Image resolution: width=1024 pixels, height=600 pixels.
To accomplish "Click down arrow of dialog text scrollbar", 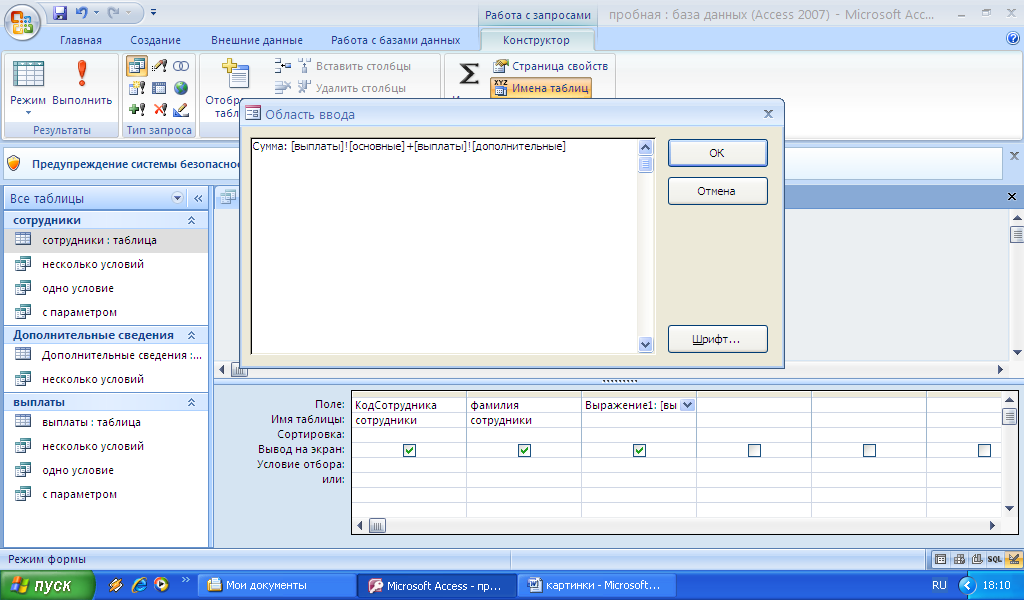I will click(x=645, y=345).
